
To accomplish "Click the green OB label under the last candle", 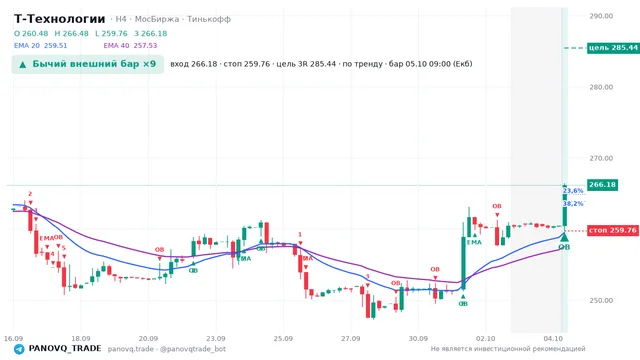I will [564, 247].
